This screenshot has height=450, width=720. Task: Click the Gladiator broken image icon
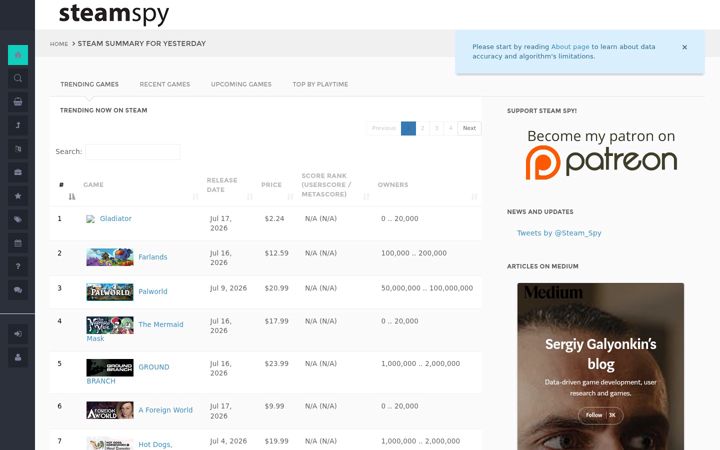[x=90, y=219]
